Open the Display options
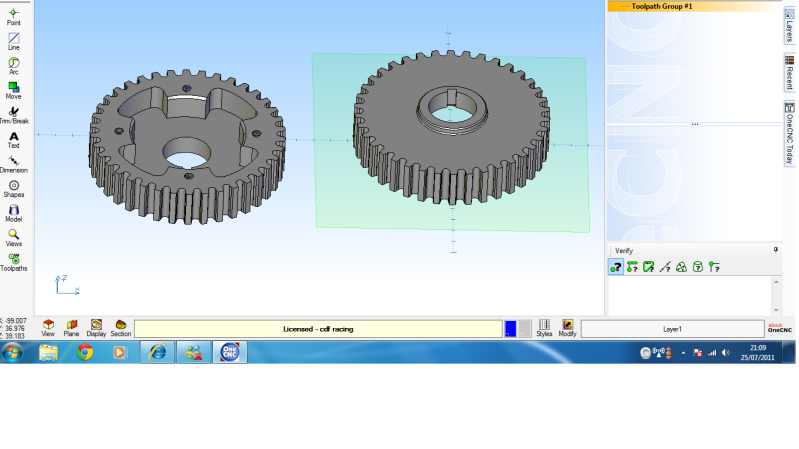Screen dimensions: 799x449 pos(96,328)
